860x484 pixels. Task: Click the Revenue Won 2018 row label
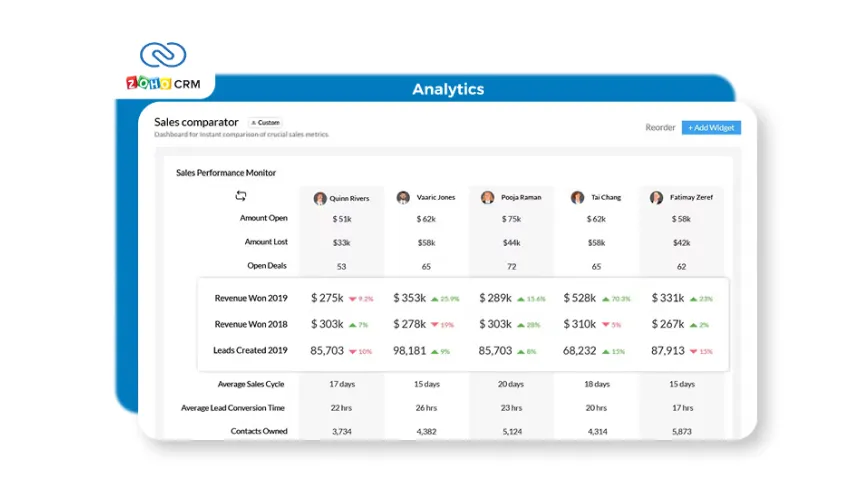click(250, 325)
